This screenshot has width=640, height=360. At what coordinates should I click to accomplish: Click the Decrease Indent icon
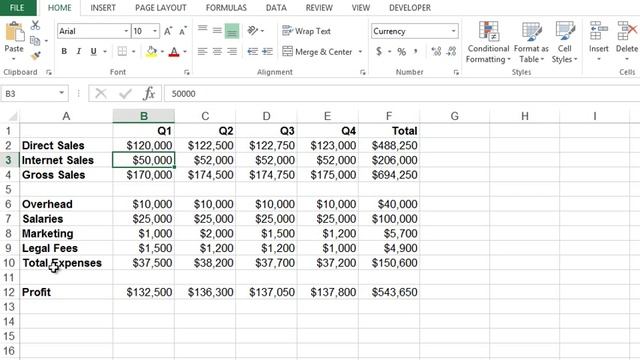click(253, 52)
